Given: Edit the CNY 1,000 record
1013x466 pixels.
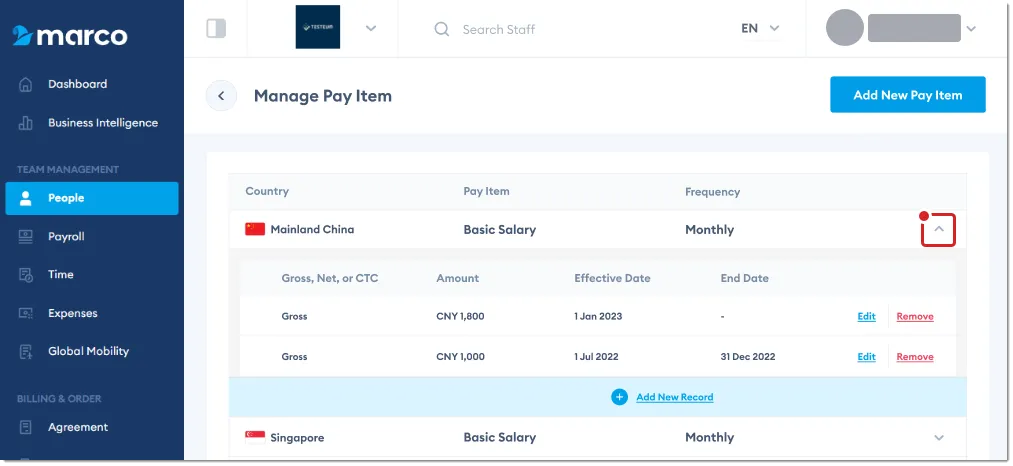Looking at the screenshot, I should [x=866, y=357].
